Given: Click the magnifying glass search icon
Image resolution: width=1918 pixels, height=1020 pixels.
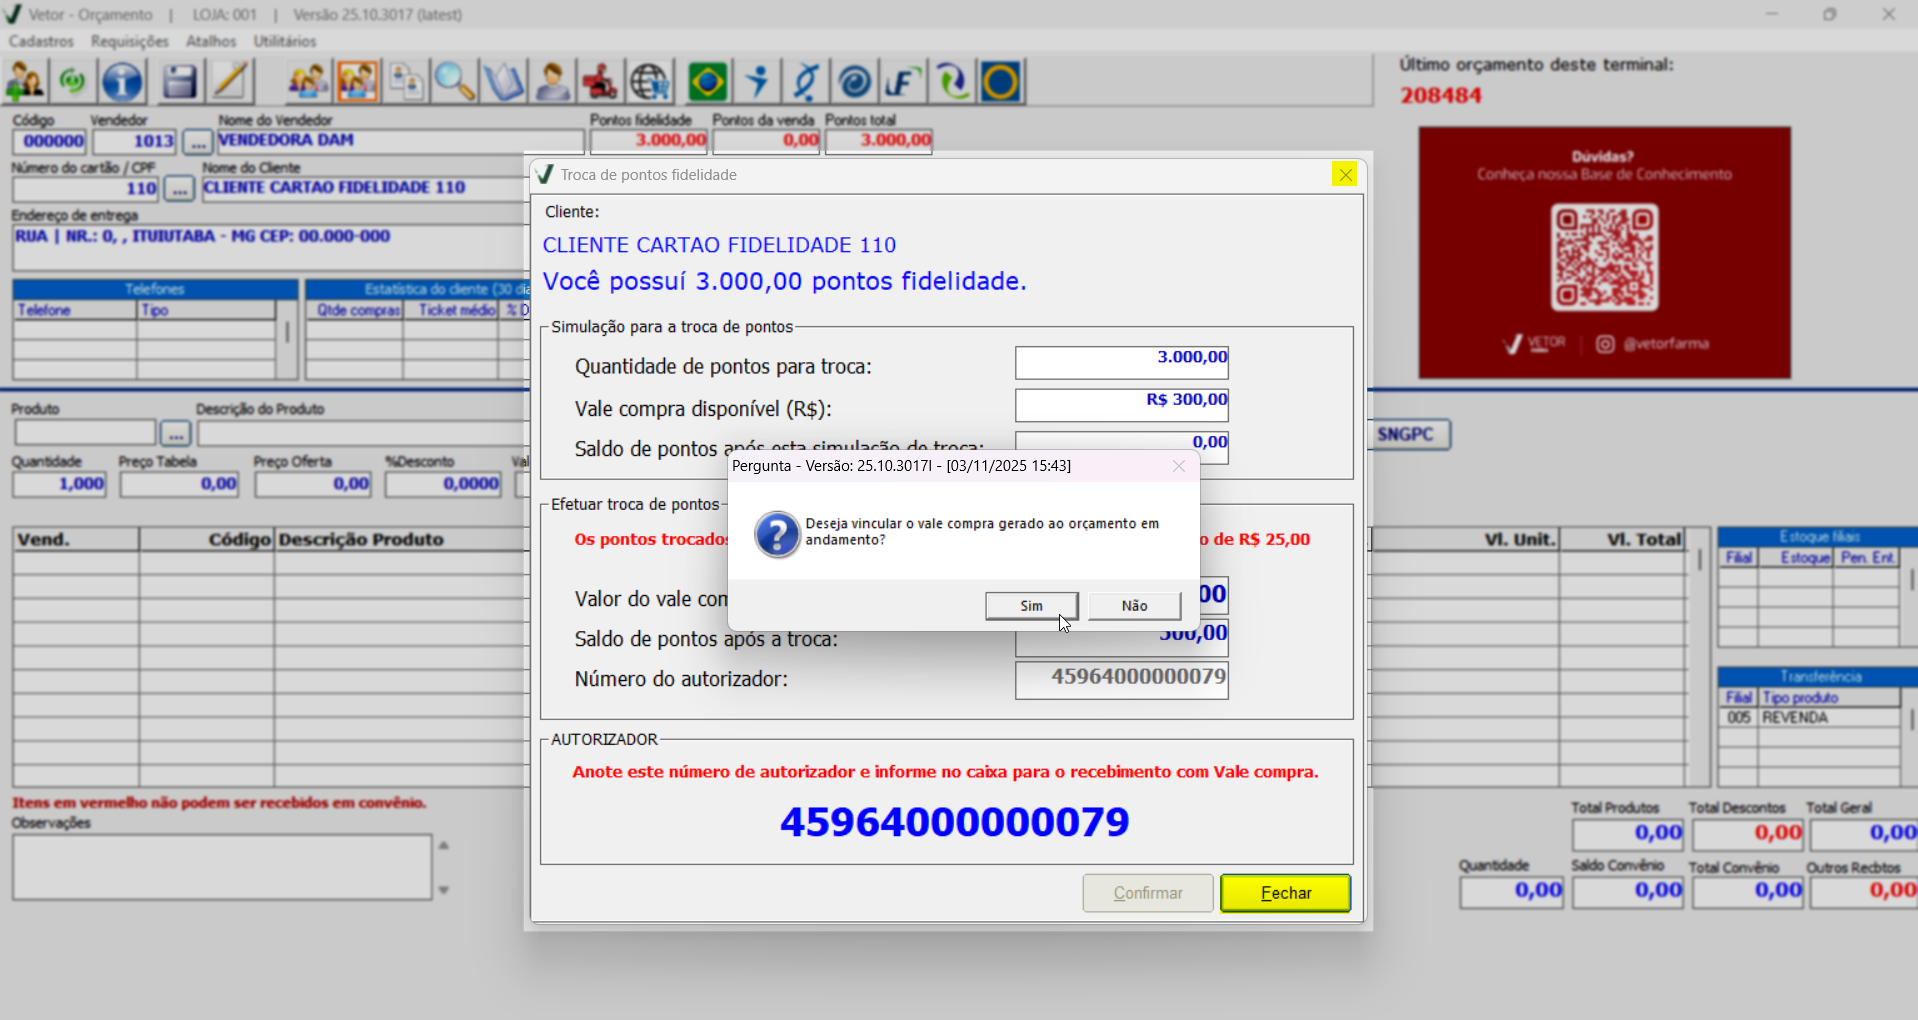Looking at the screenshot, I should click(455, 81).
